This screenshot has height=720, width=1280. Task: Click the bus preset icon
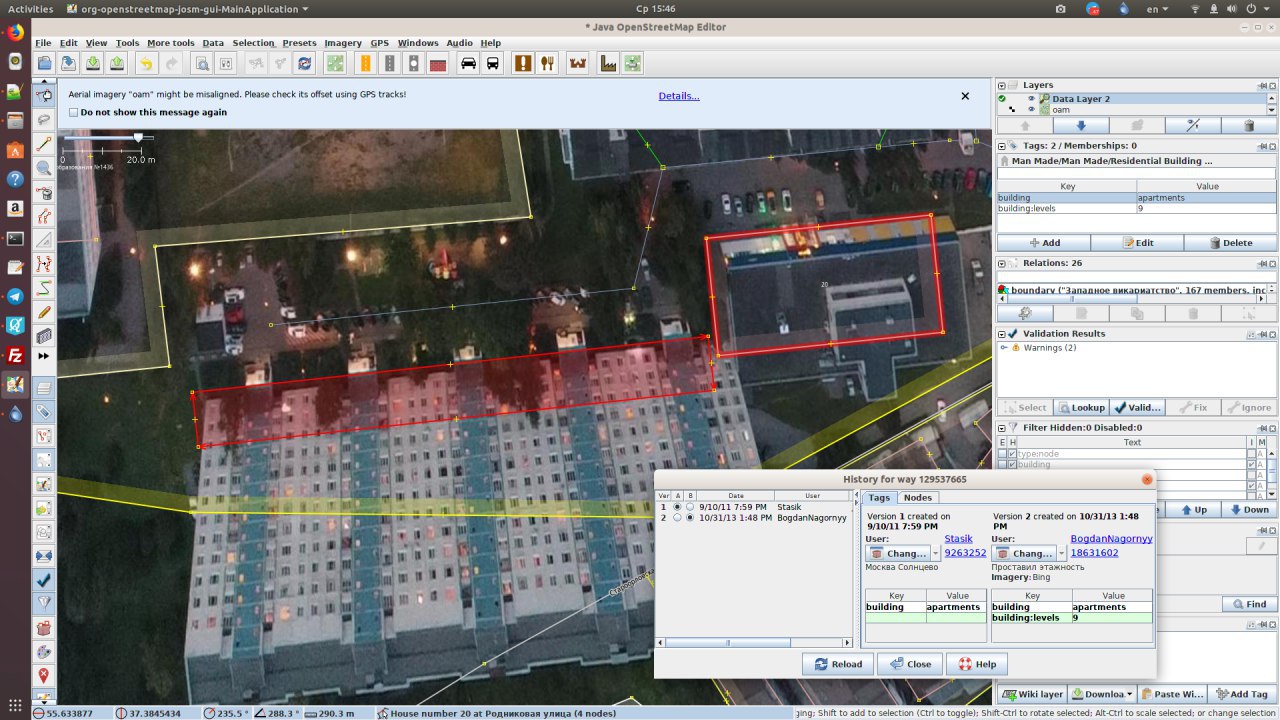493,63
